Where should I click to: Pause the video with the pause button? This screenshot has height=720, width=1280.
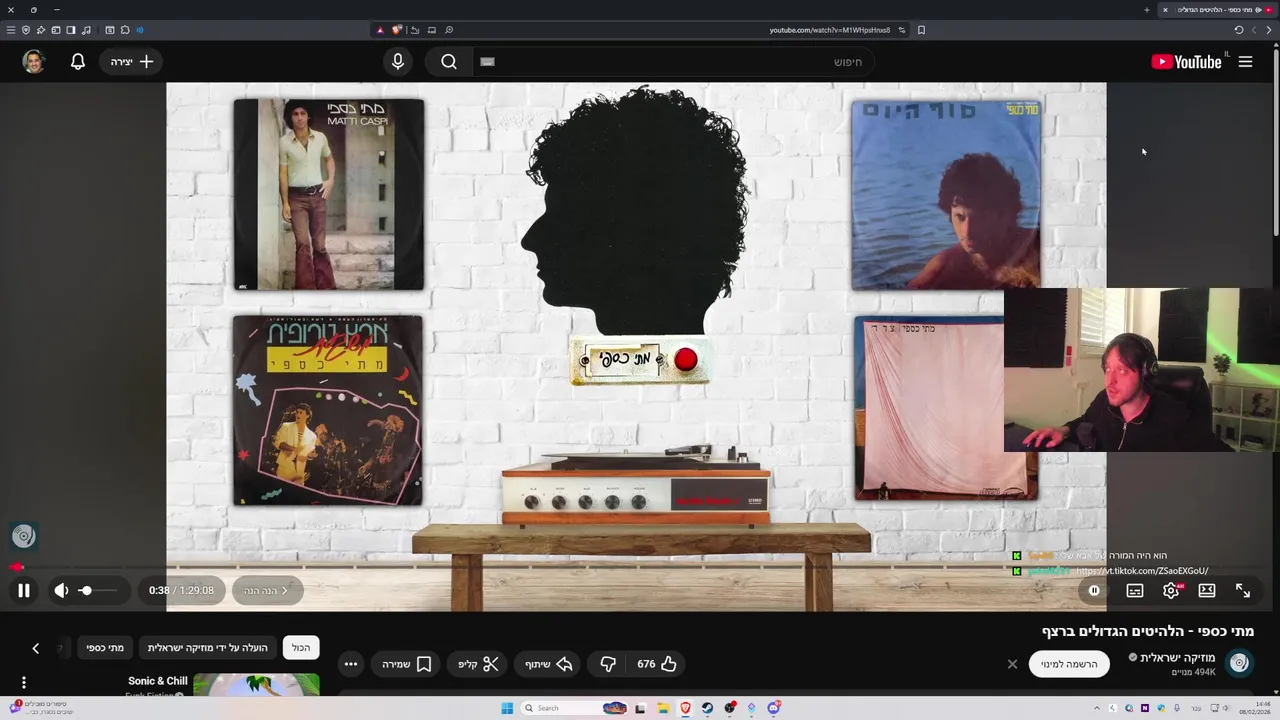[x=24, y=591]
